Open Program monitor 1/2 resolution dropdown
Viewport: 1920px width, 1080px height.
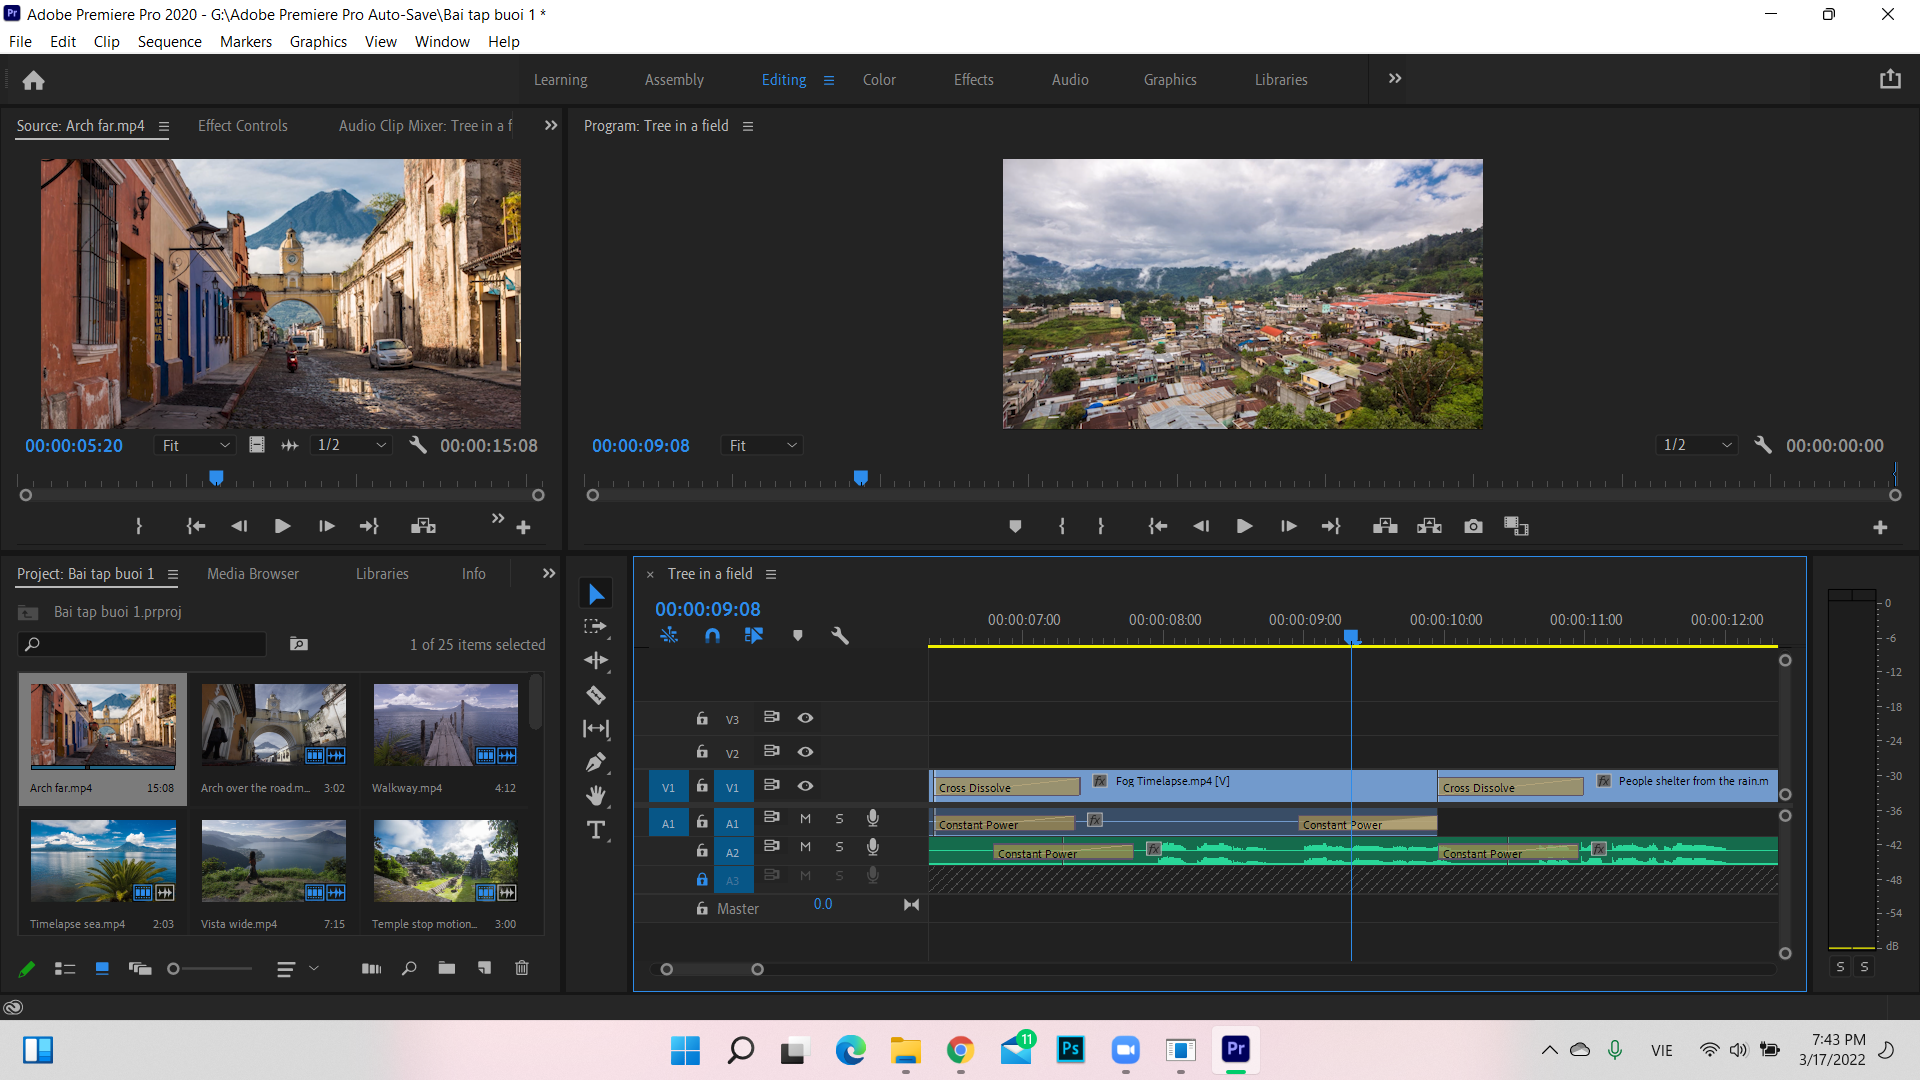[1696, 445]
